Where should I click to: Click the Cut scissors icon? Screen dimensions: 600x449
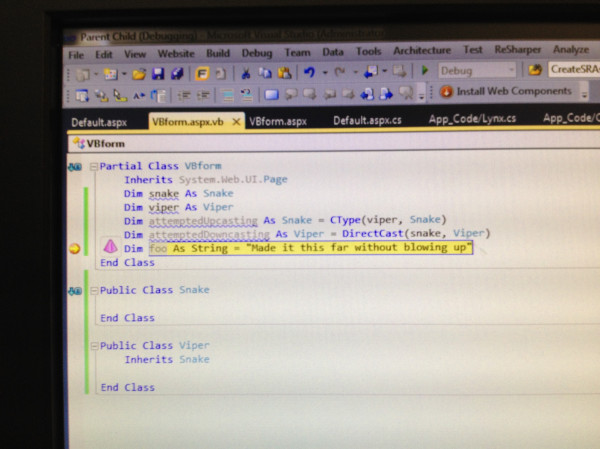[x=246, y=73]
